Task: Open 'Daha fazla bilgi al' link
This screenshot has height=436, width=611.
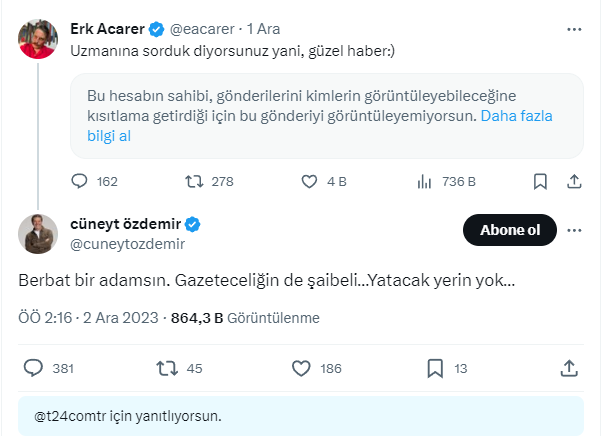Action: click(517, 116)
